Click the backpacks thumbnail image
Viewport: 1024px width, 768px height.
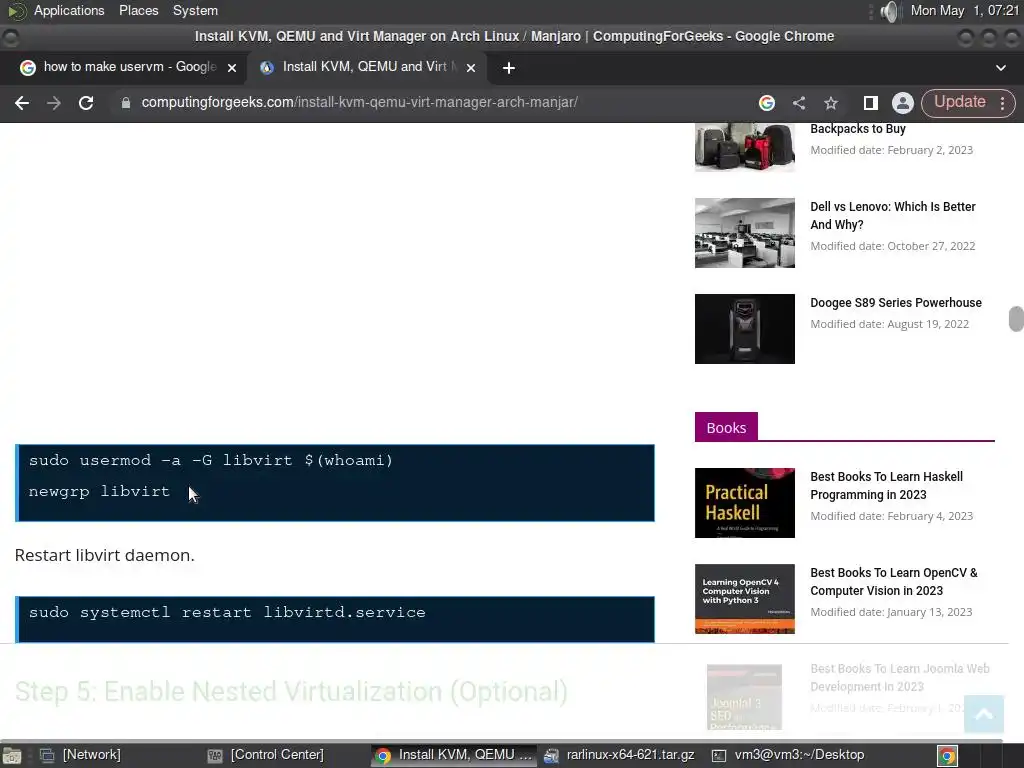point(744,147)
